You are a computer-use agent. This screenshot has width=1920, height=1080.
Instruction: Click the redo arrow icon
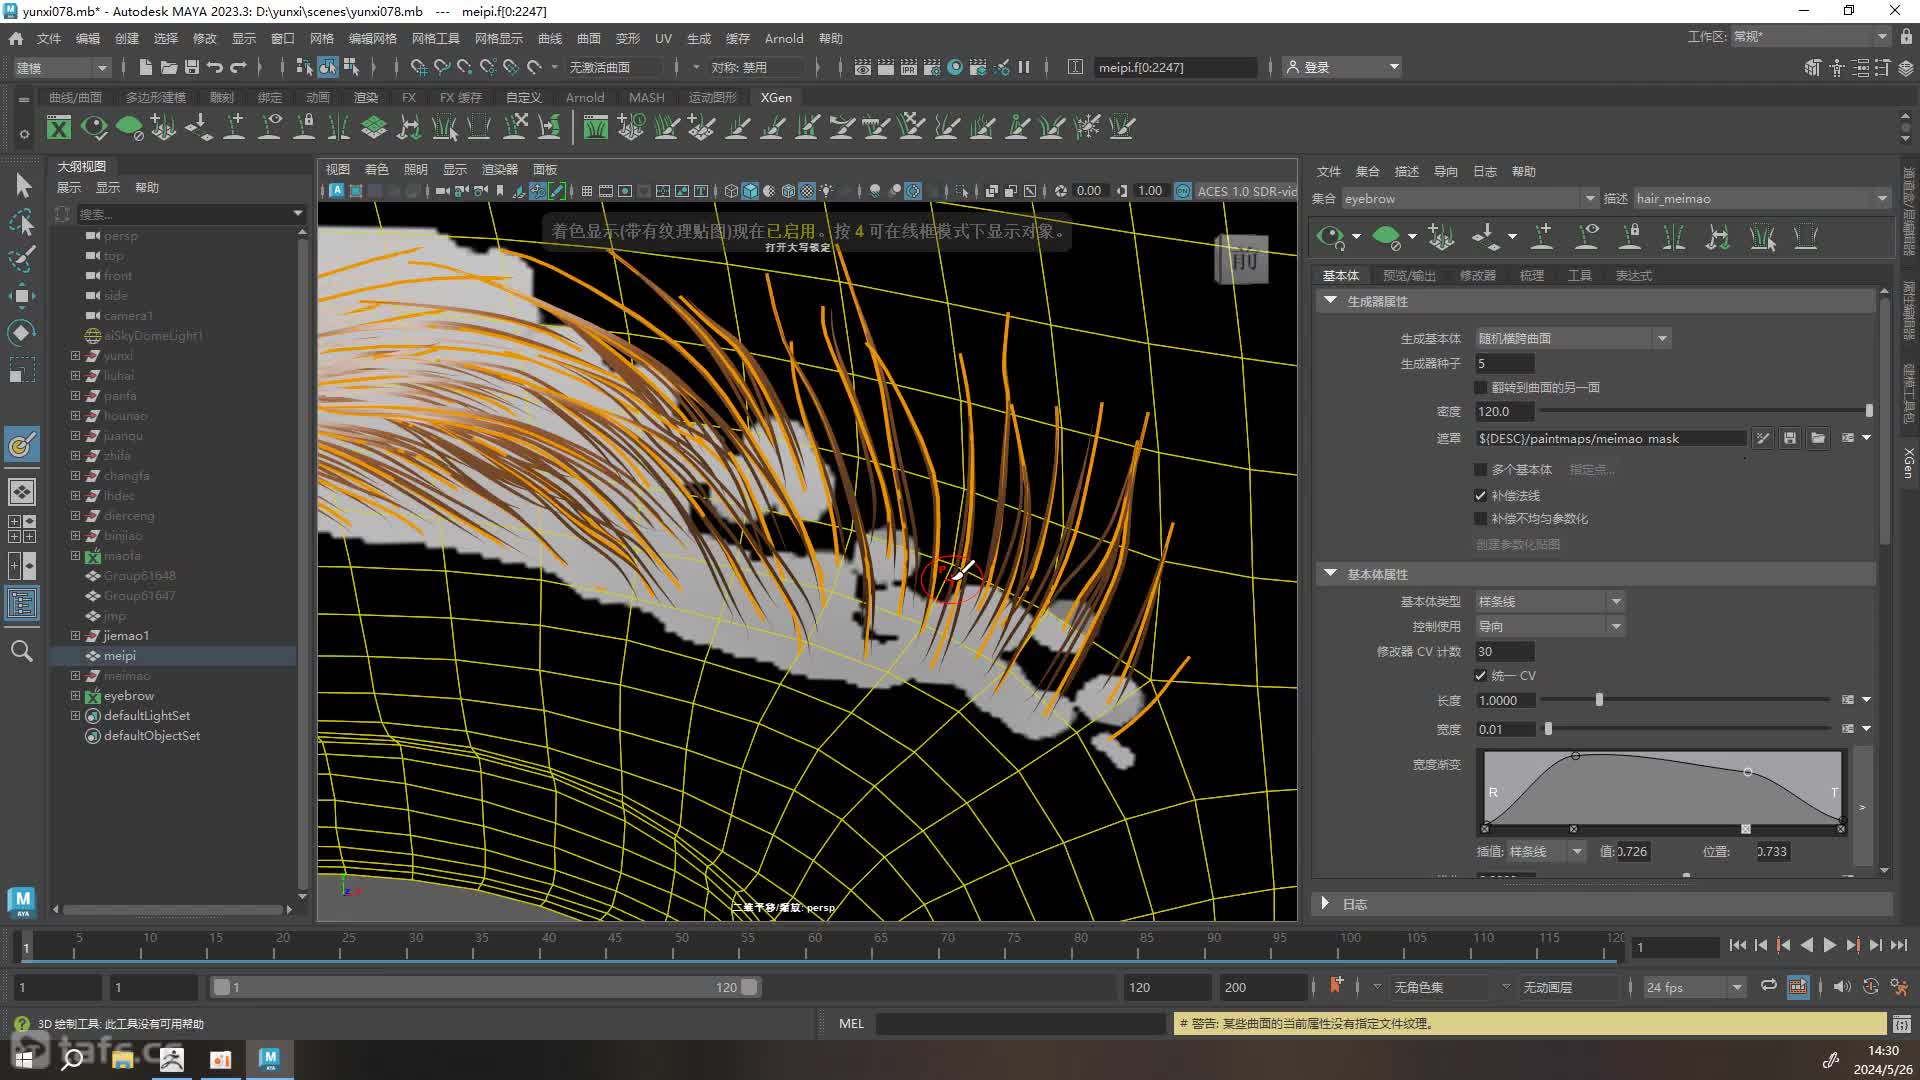(x=238, y=67)
